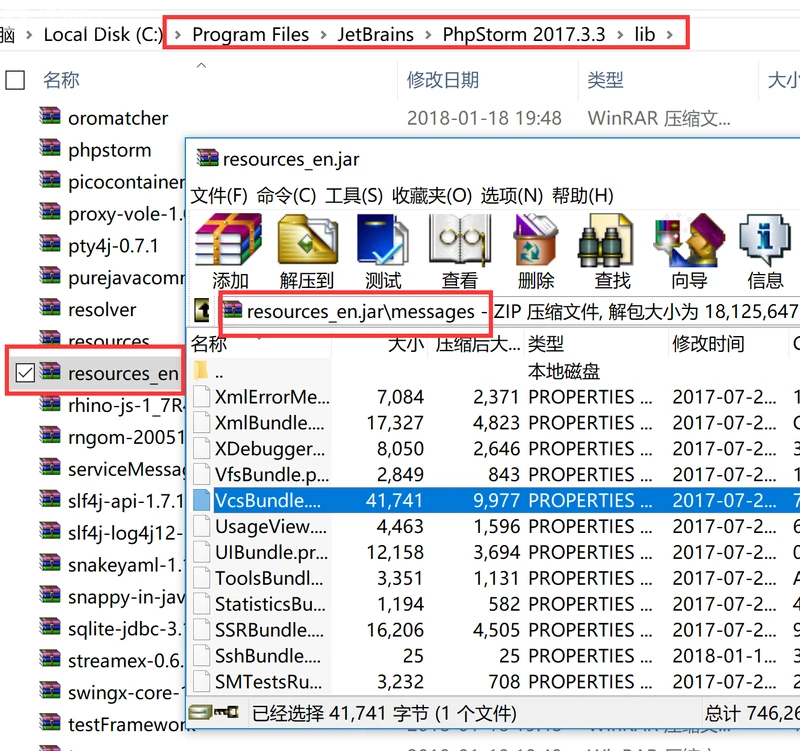Open the 命令(C) menu in WinRAR
This screenshot has width=800, height=751.
point(286,195)
